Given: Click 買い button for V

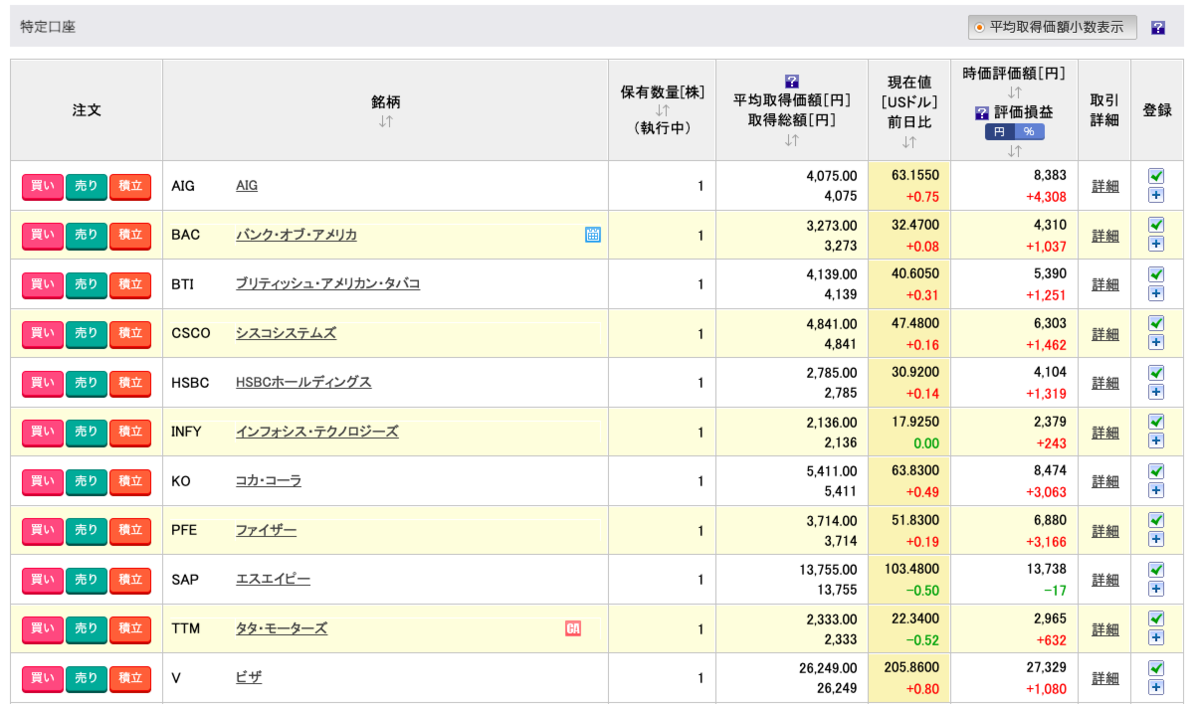Looking at the screenshot, I should click(x=43, y=678).
